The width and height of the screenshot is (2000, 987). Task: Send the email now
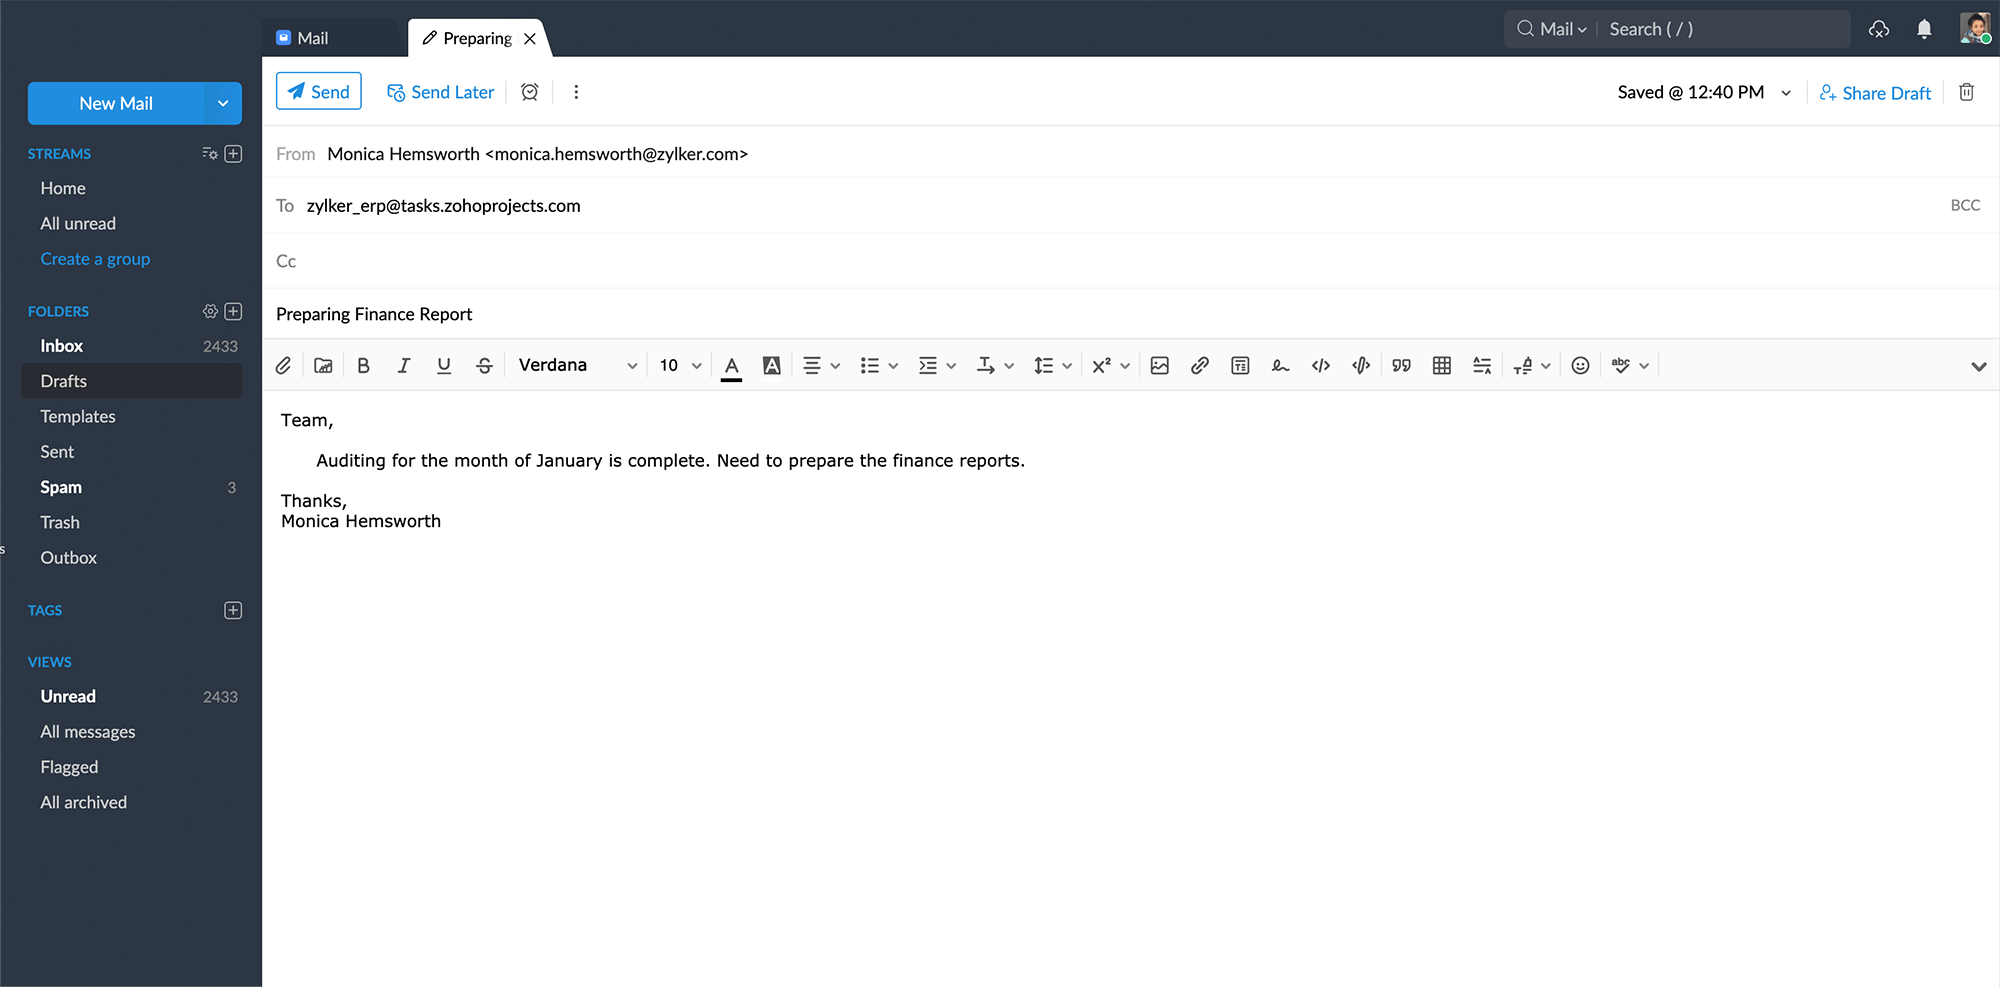tap(319, 92)
